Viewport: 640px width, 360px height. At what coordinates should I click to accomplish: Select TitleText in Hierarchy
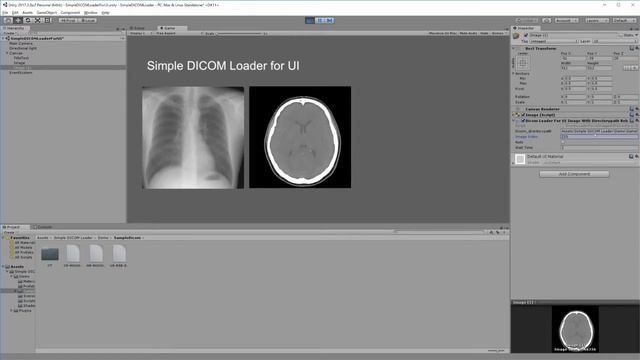pos(21,58)
